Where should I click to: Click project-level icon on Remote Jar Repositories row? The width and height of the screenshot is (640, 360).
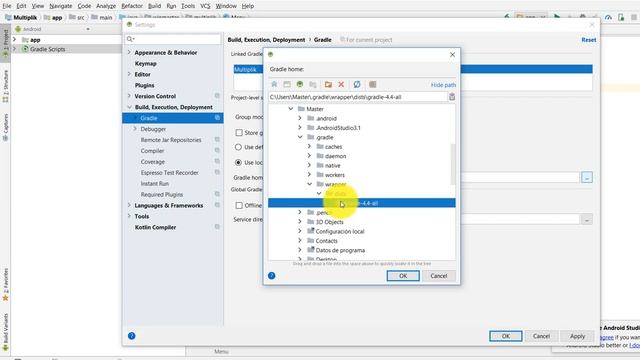pos(217,140)
